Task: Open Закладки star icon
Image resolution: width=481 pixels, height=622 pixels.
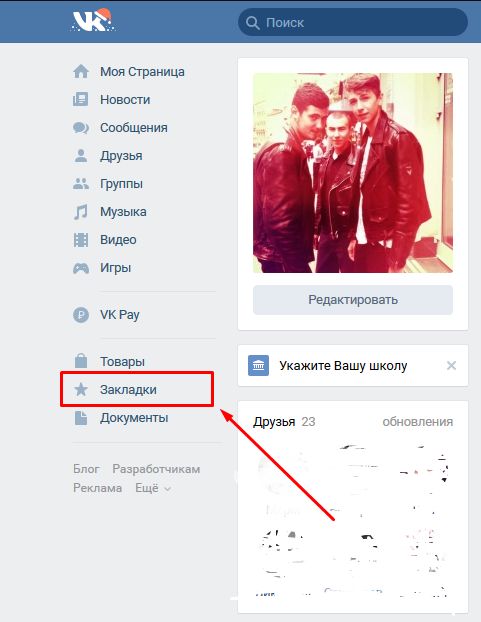Action: click(81, 390)
